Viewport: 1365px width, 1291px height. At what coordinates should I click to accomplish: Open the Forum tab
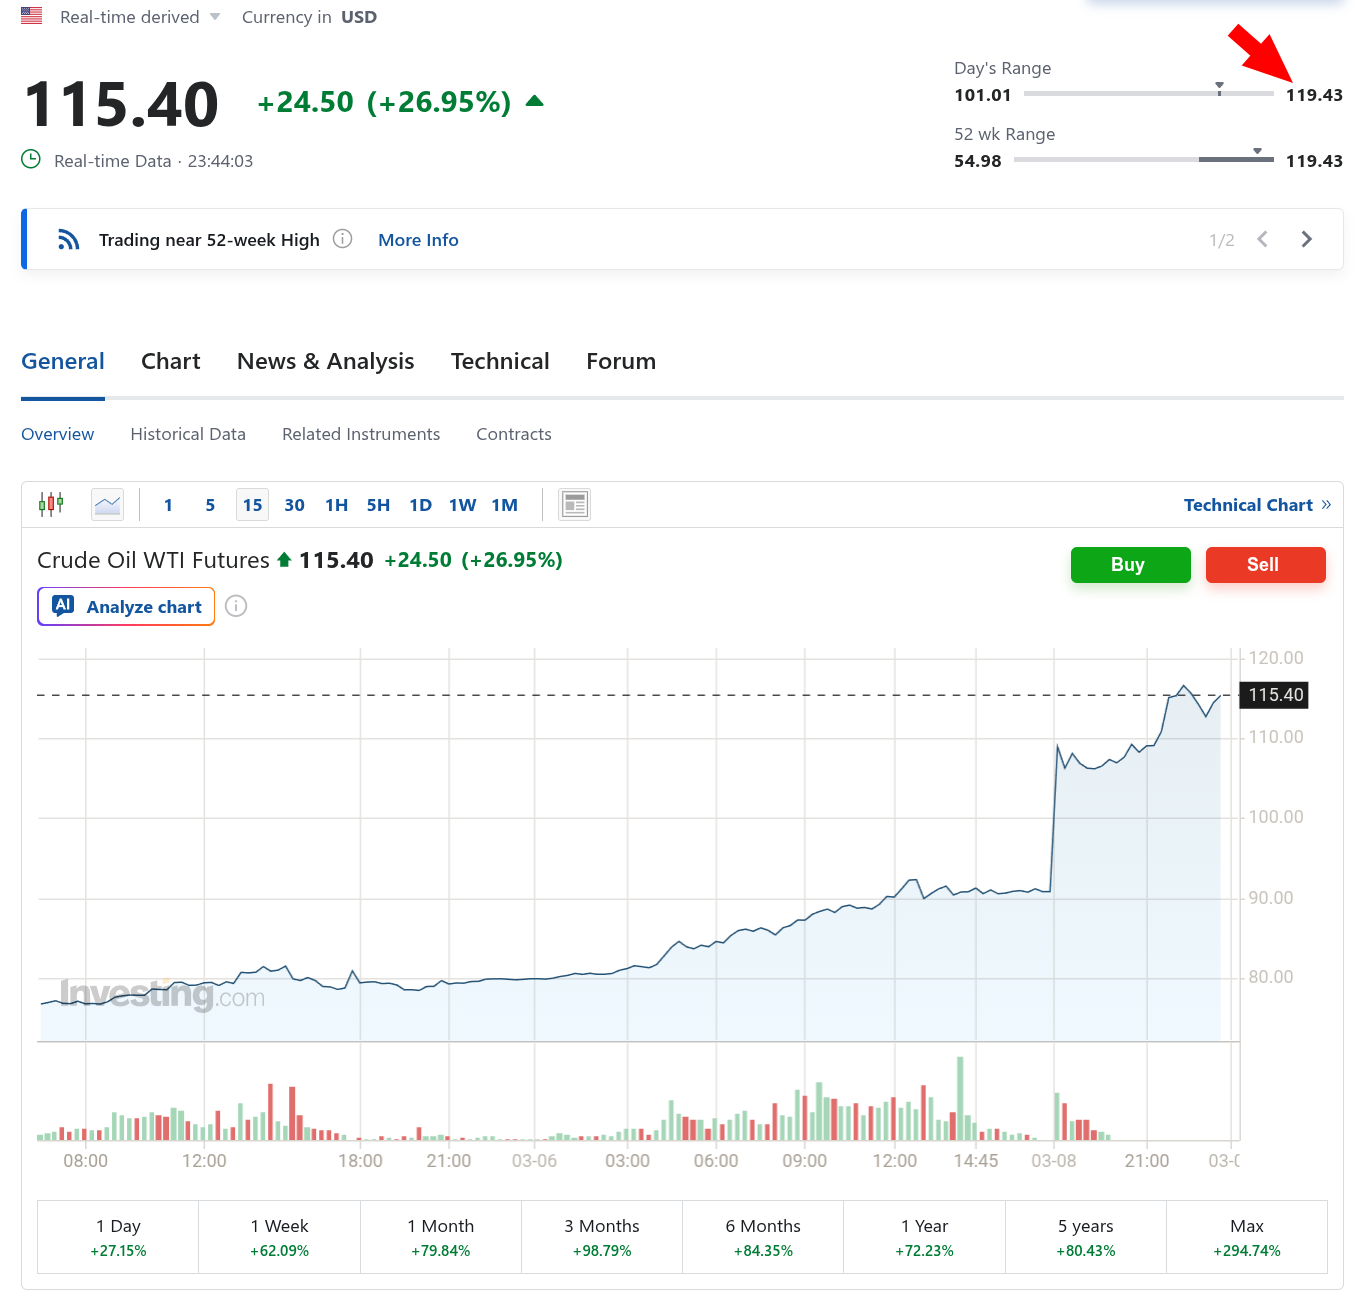(x=621, y=361)
